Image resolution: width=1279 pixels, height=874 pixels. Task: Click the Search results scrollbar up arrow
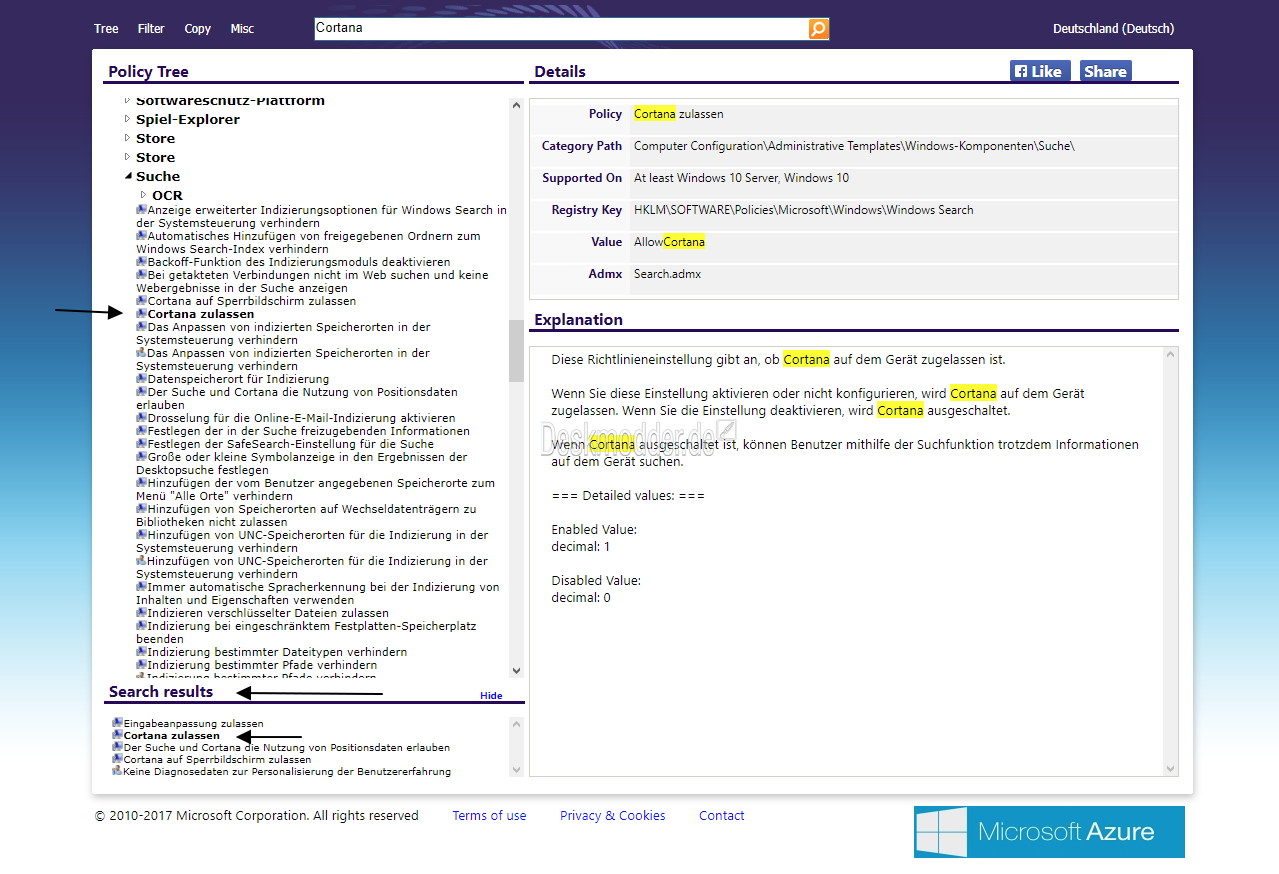[x=516, y=724]
